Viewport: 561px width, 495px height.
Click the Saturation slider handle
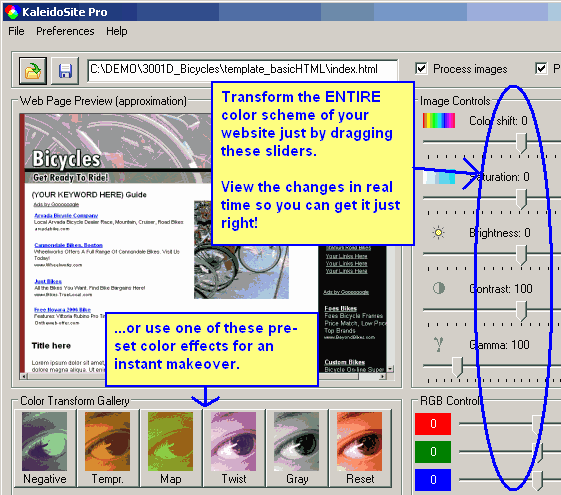[522, 199]
